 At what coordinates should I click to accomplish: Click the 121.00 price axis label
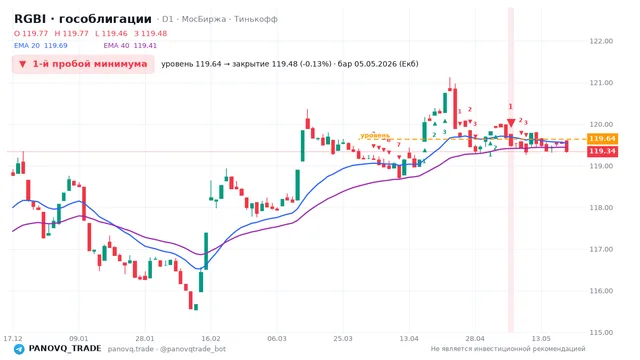coord(601,83)
